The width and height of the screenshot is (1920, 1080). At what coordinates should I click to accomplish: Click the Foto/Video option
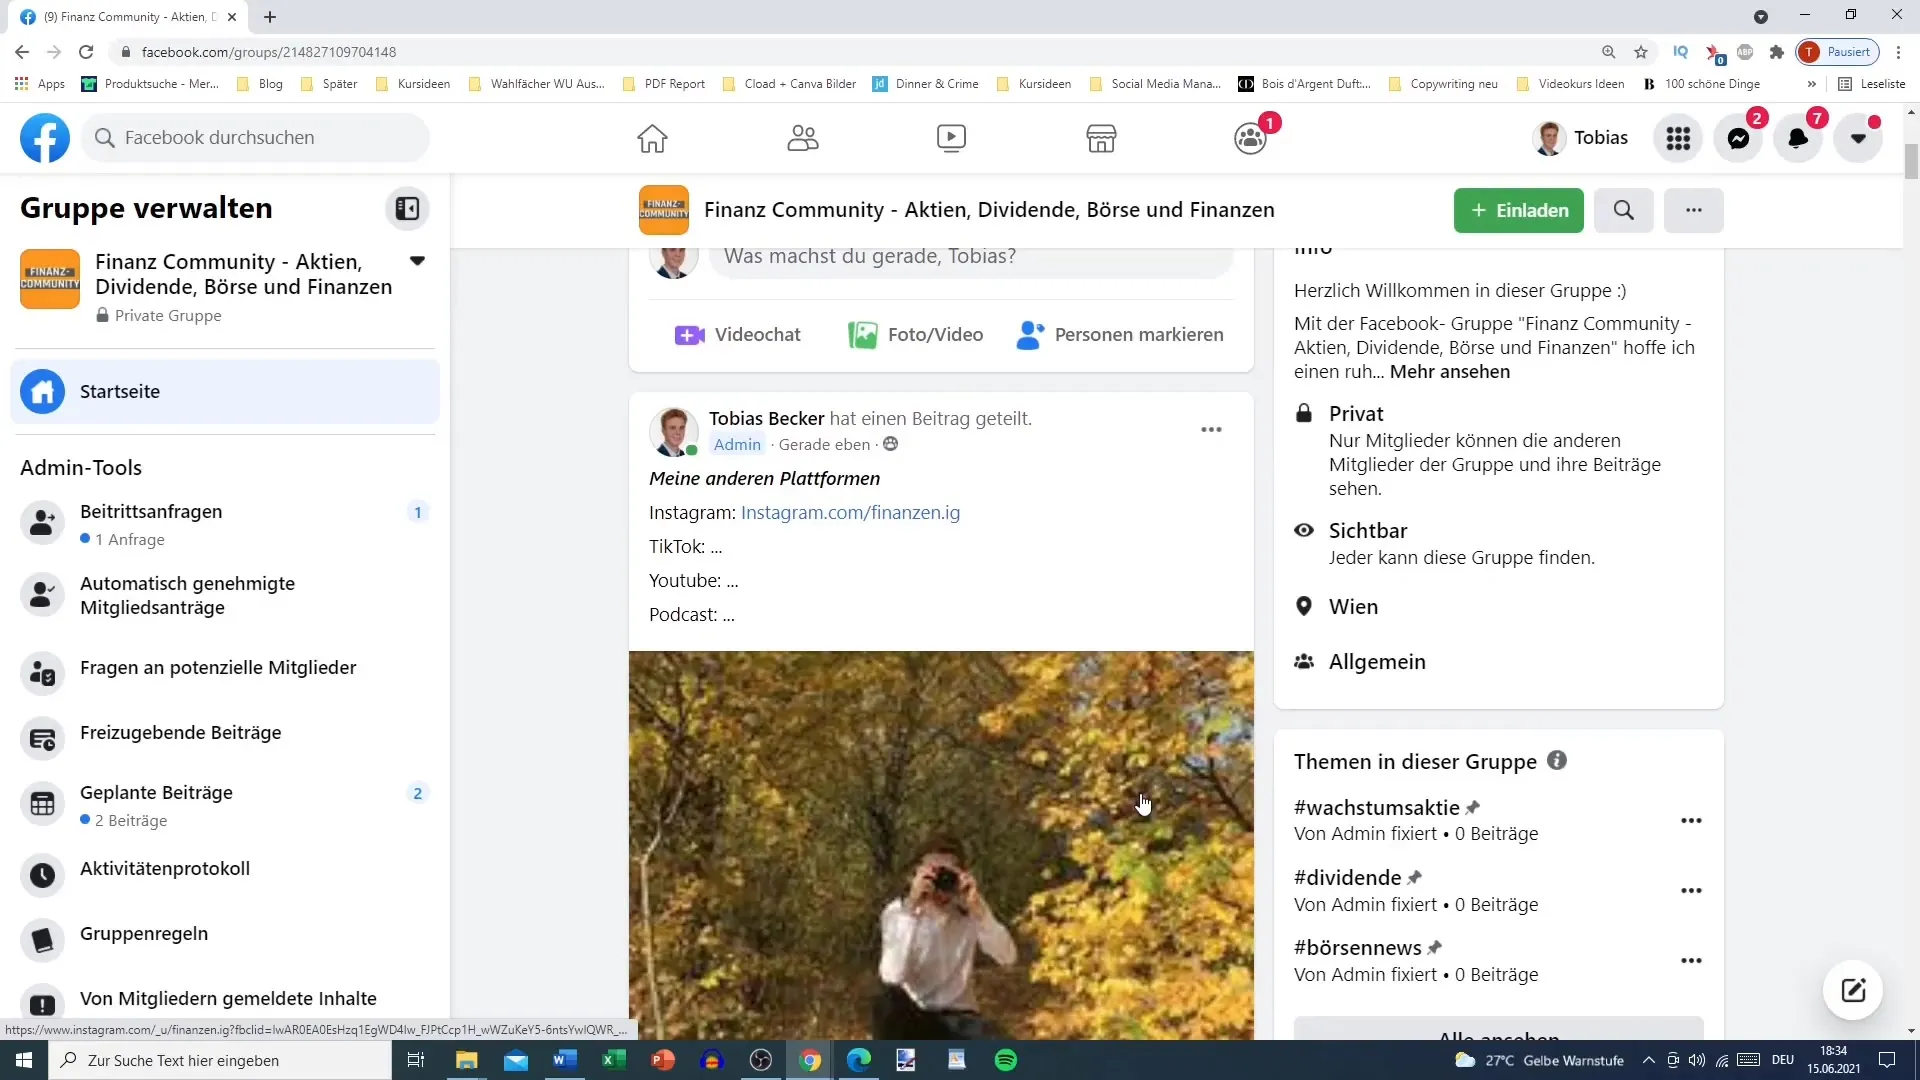coord(915,335)
